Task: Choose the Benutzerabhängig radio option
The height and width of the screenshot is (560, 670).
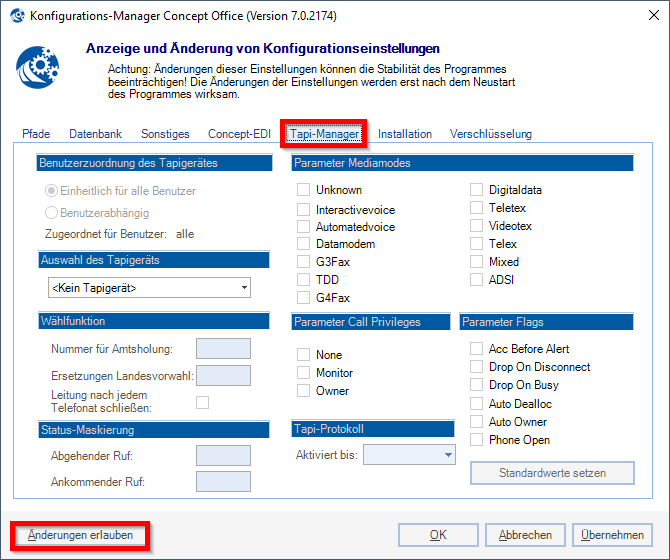Action: [53, 212]
